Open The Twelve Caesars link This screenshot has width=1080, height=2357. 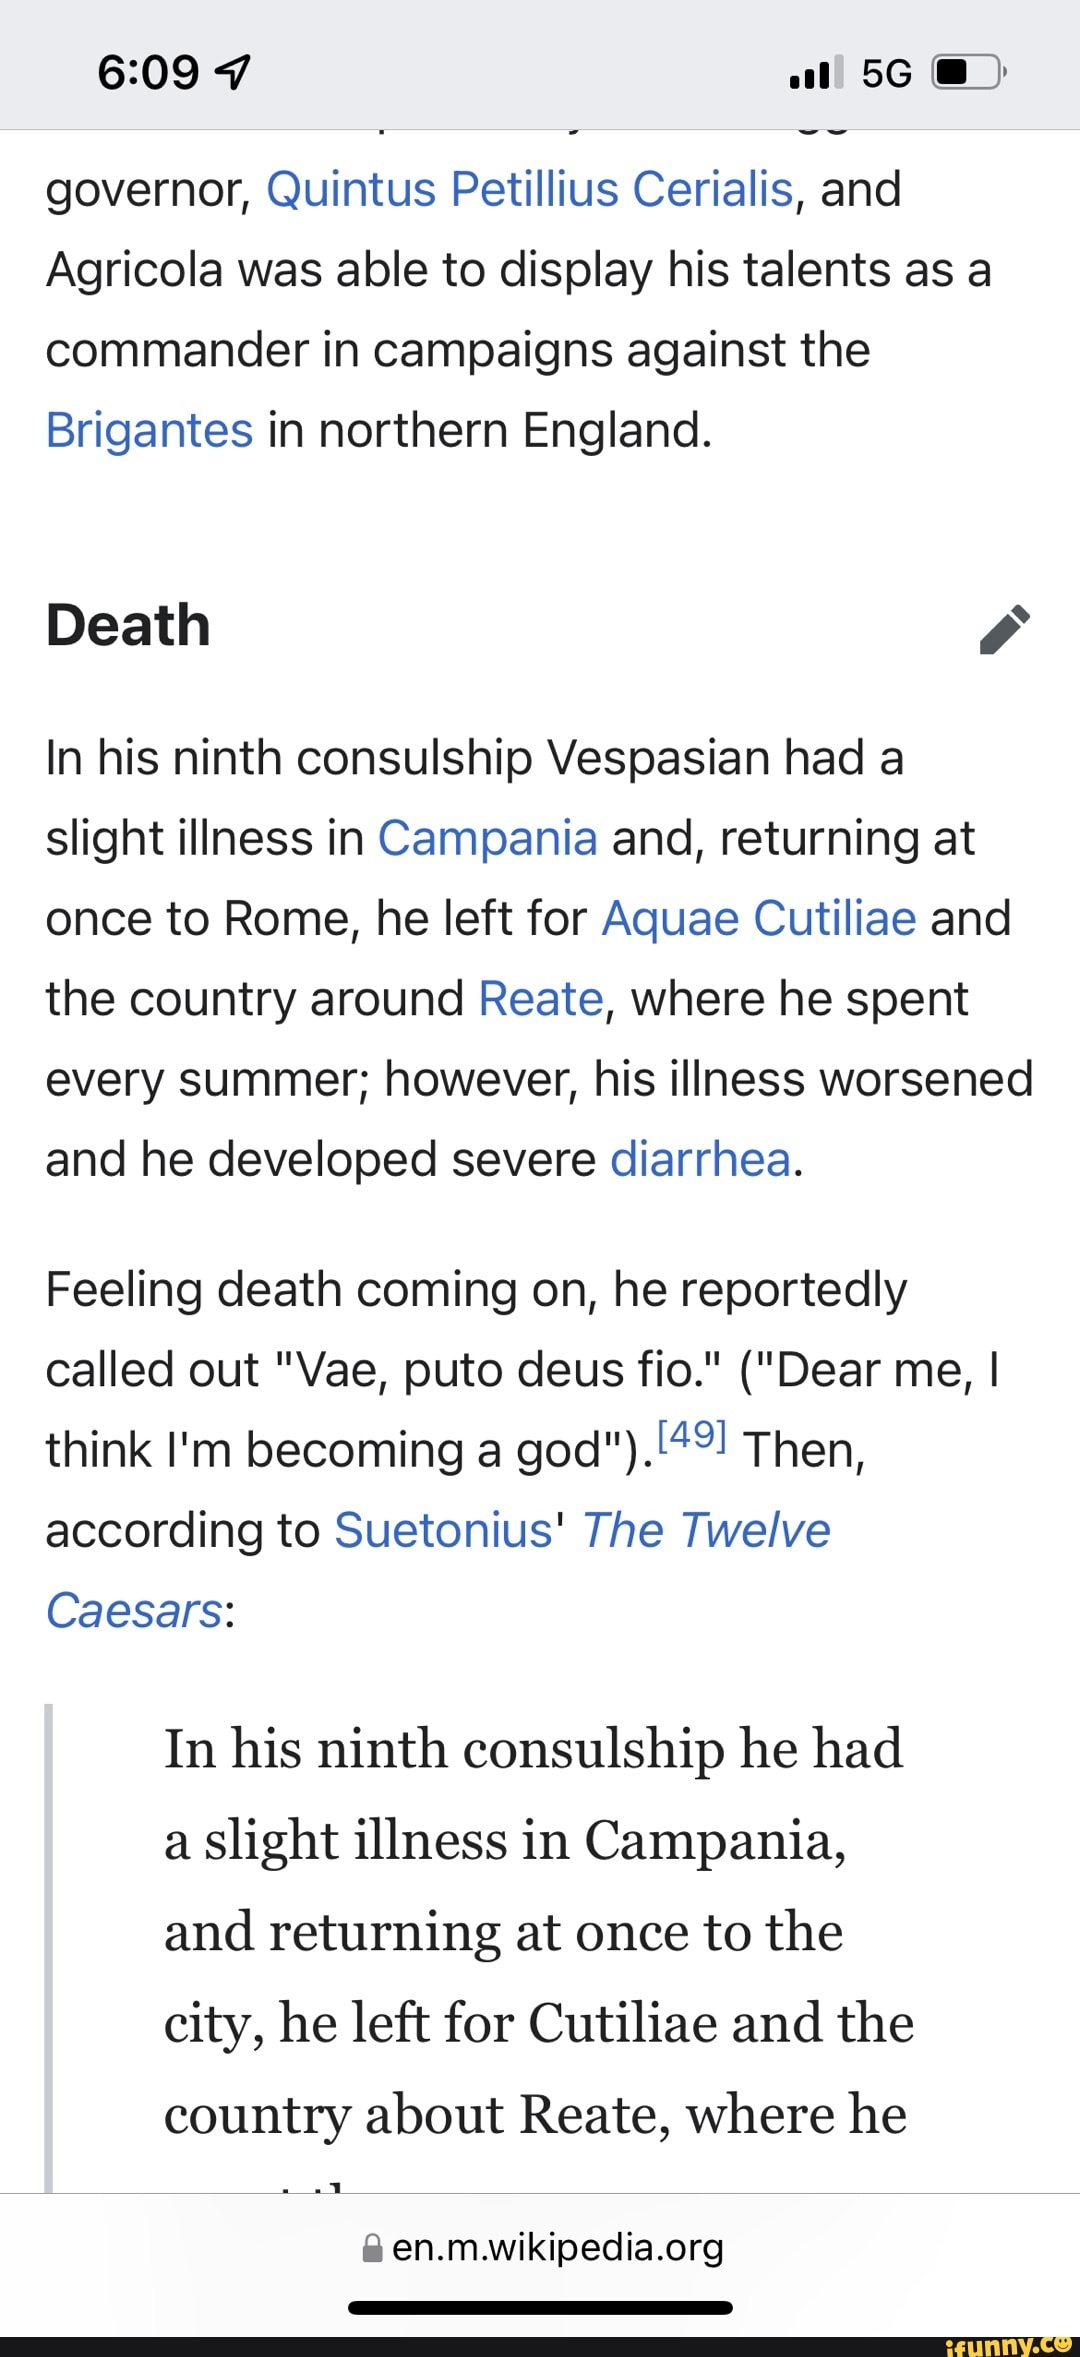tap(705, 1530)
